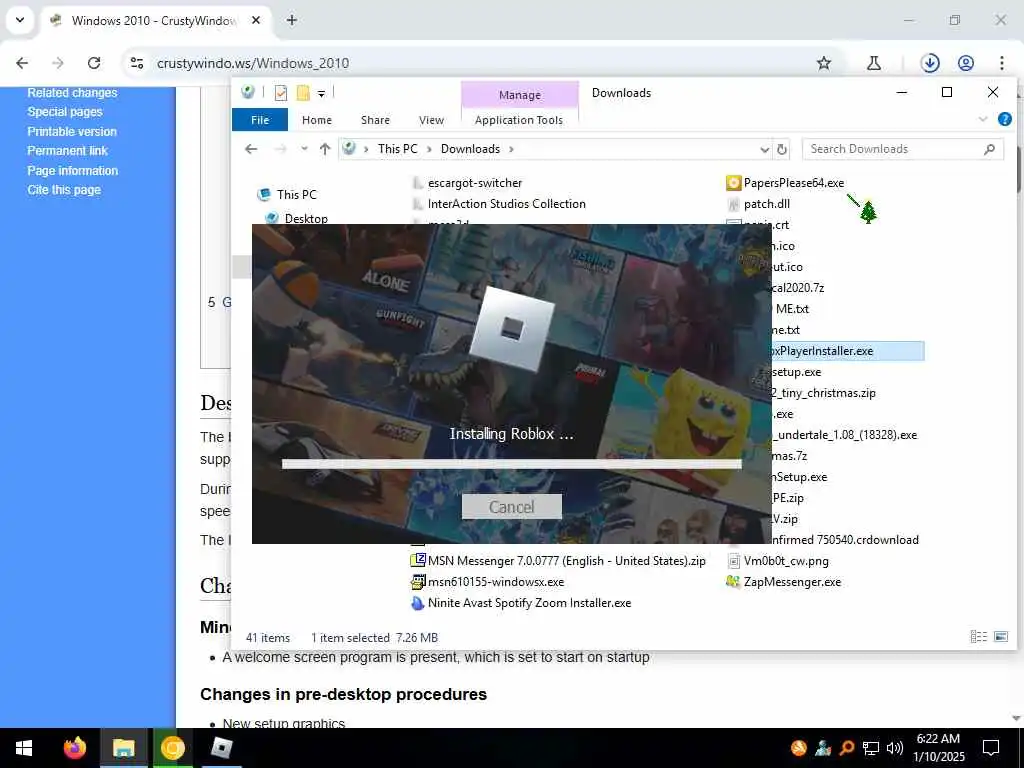This screenshot has width=1024, height=768.
Task: Click the search magnifier icon in Explorer
Action: click(989, 150)
